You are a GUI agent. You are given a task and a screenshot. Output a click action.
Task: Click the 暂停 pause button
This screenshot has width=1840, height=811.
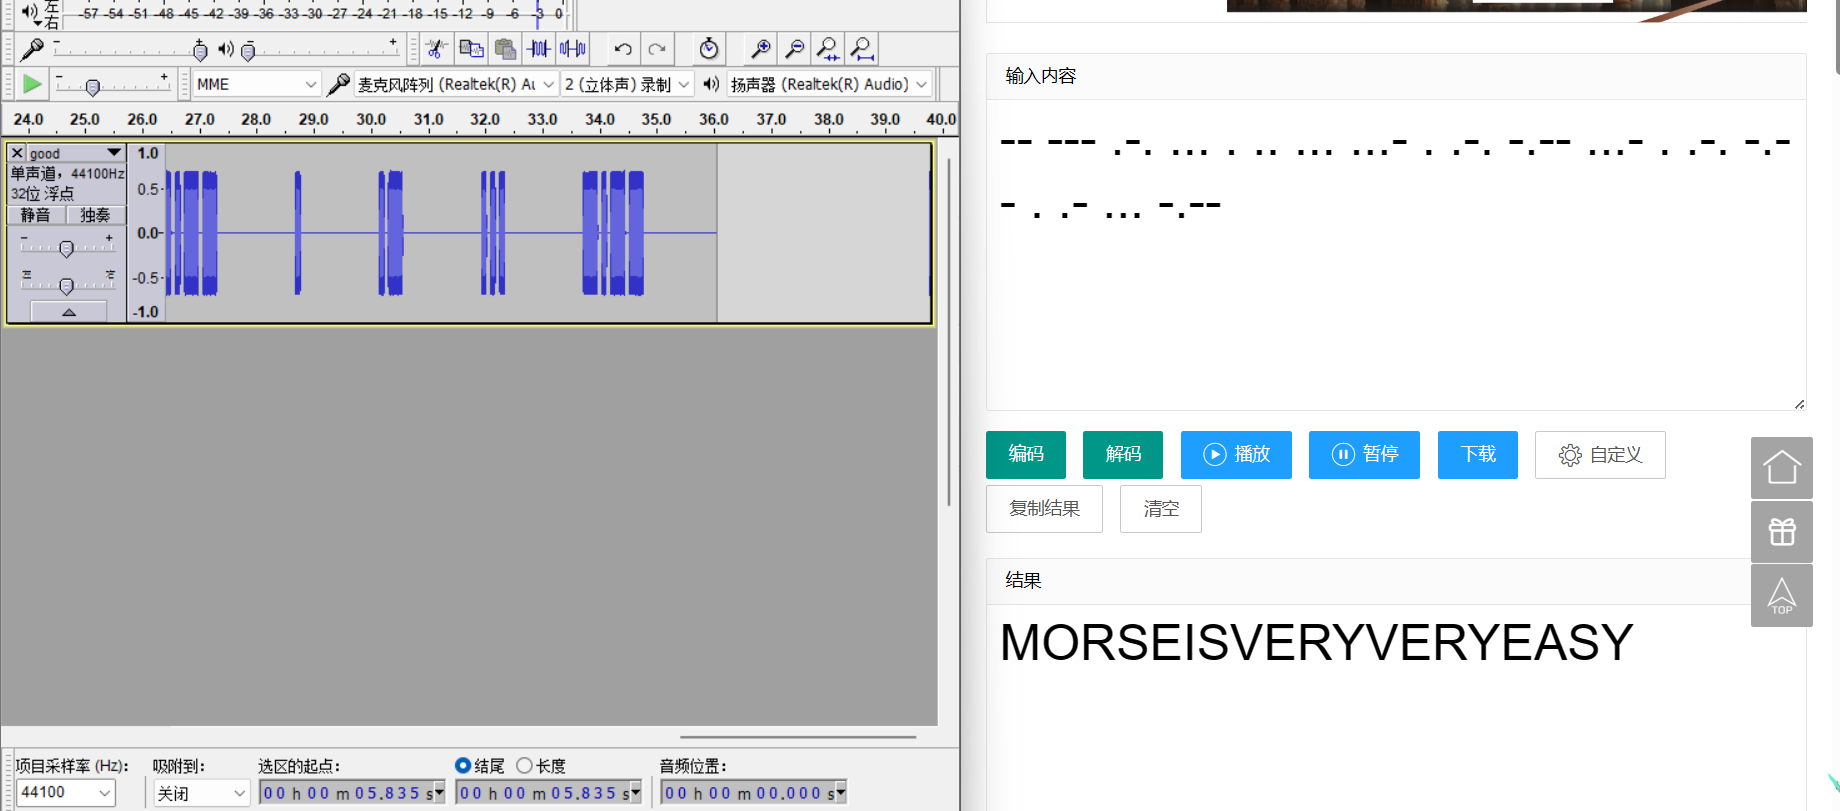(1364, 455)
